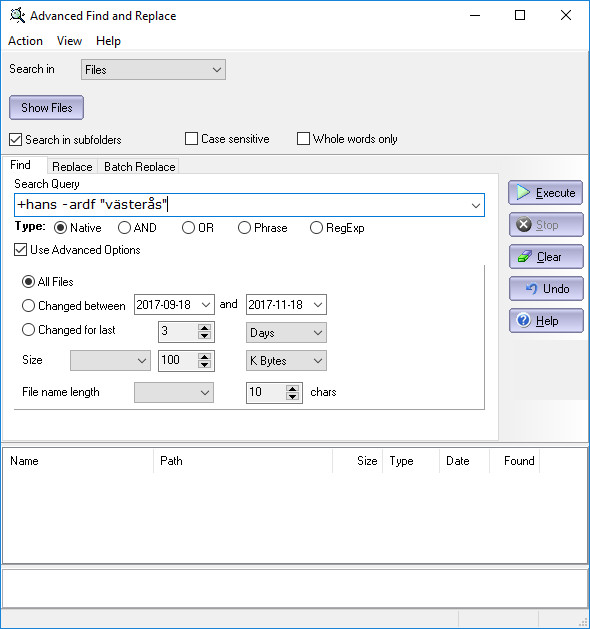The width and height of the screenshot is (590, 629).
Task: Expand the K Bytes size unit dropdown
Action: [286, 361]
